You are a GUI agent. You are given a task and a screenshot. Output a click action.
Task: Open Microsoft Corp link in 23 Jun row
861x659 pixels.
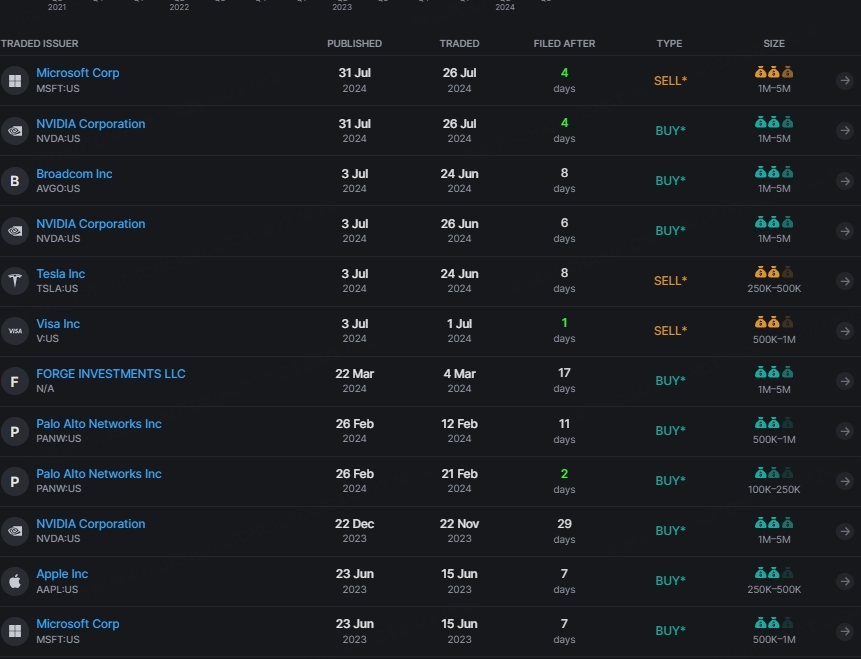[77, 624]
